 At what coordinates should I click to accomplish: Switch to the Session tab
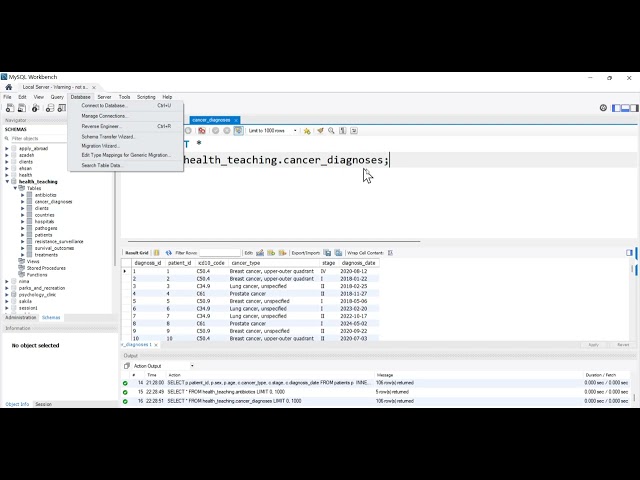[43, 404]
